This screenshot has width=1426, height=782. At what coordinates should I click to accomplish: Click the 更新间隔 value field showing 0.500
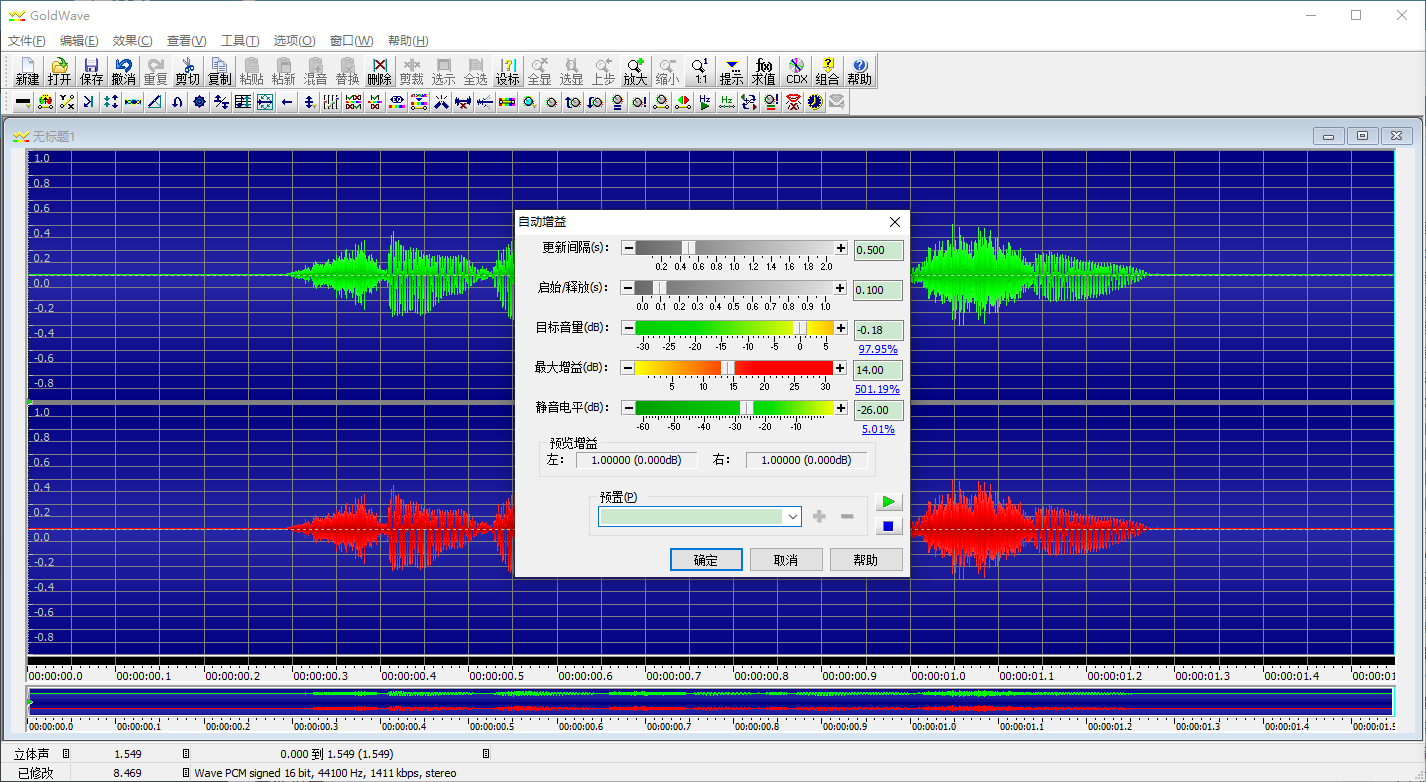point(878,250)
